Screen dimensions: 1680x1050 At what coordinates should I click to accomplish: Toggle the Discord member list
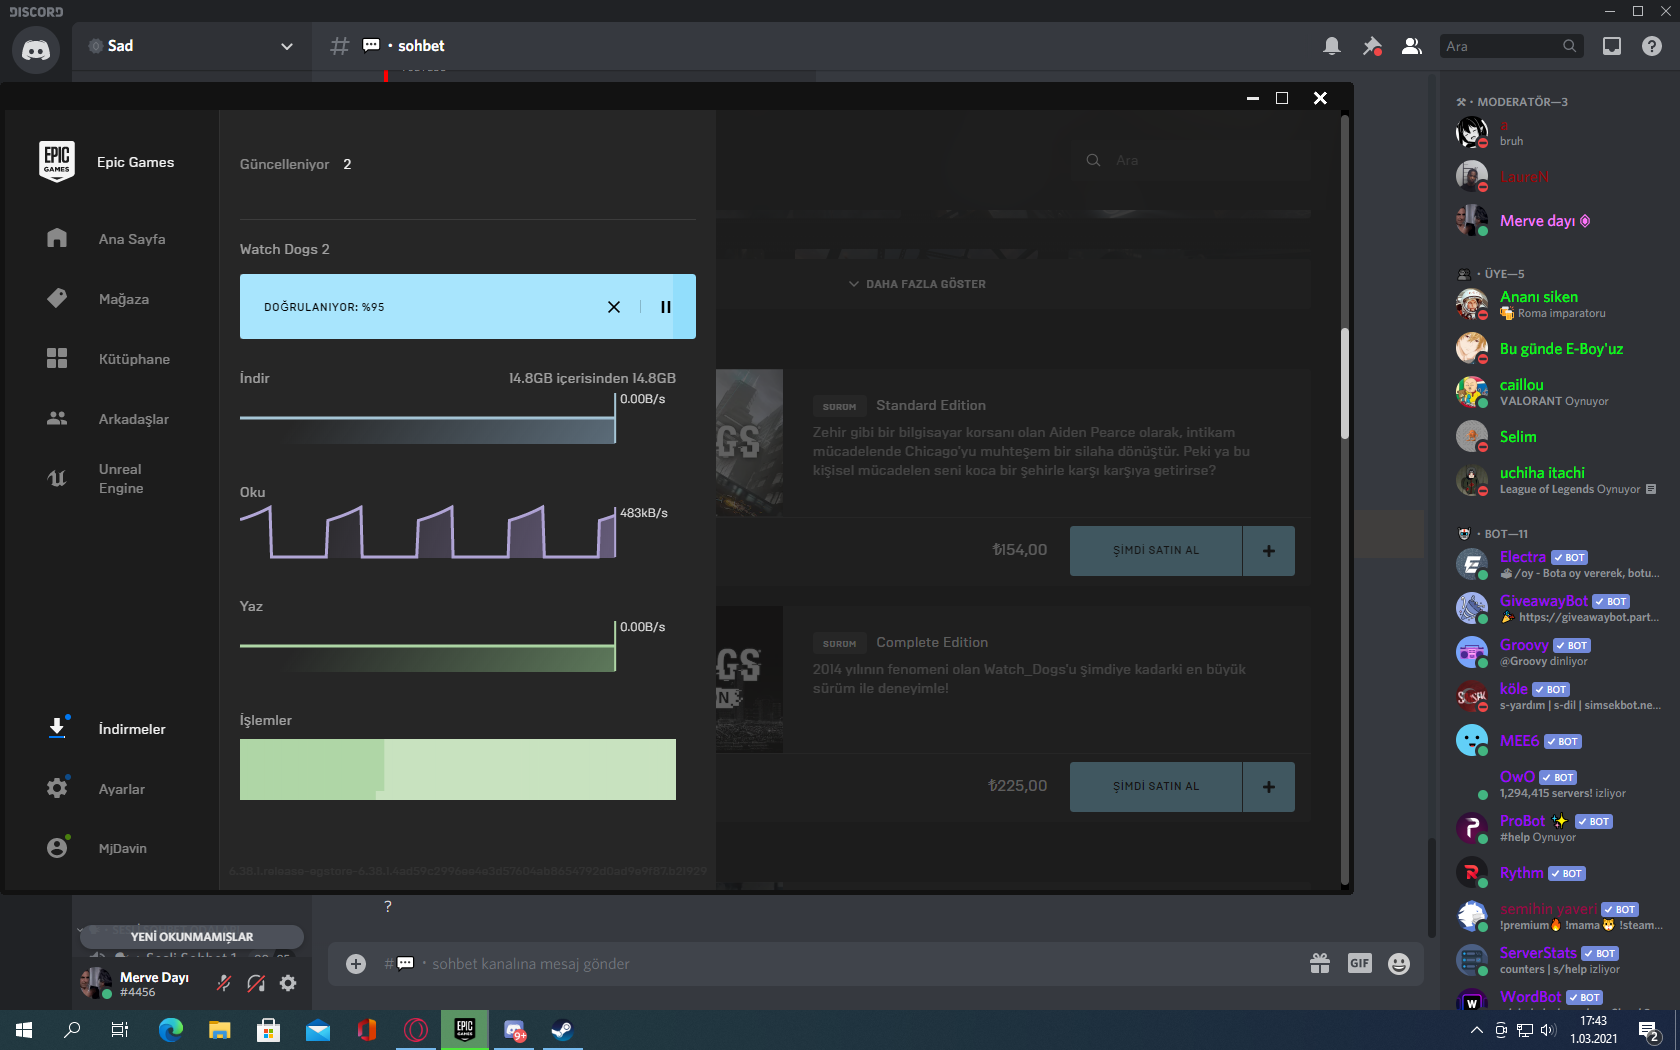[1412, 46]
